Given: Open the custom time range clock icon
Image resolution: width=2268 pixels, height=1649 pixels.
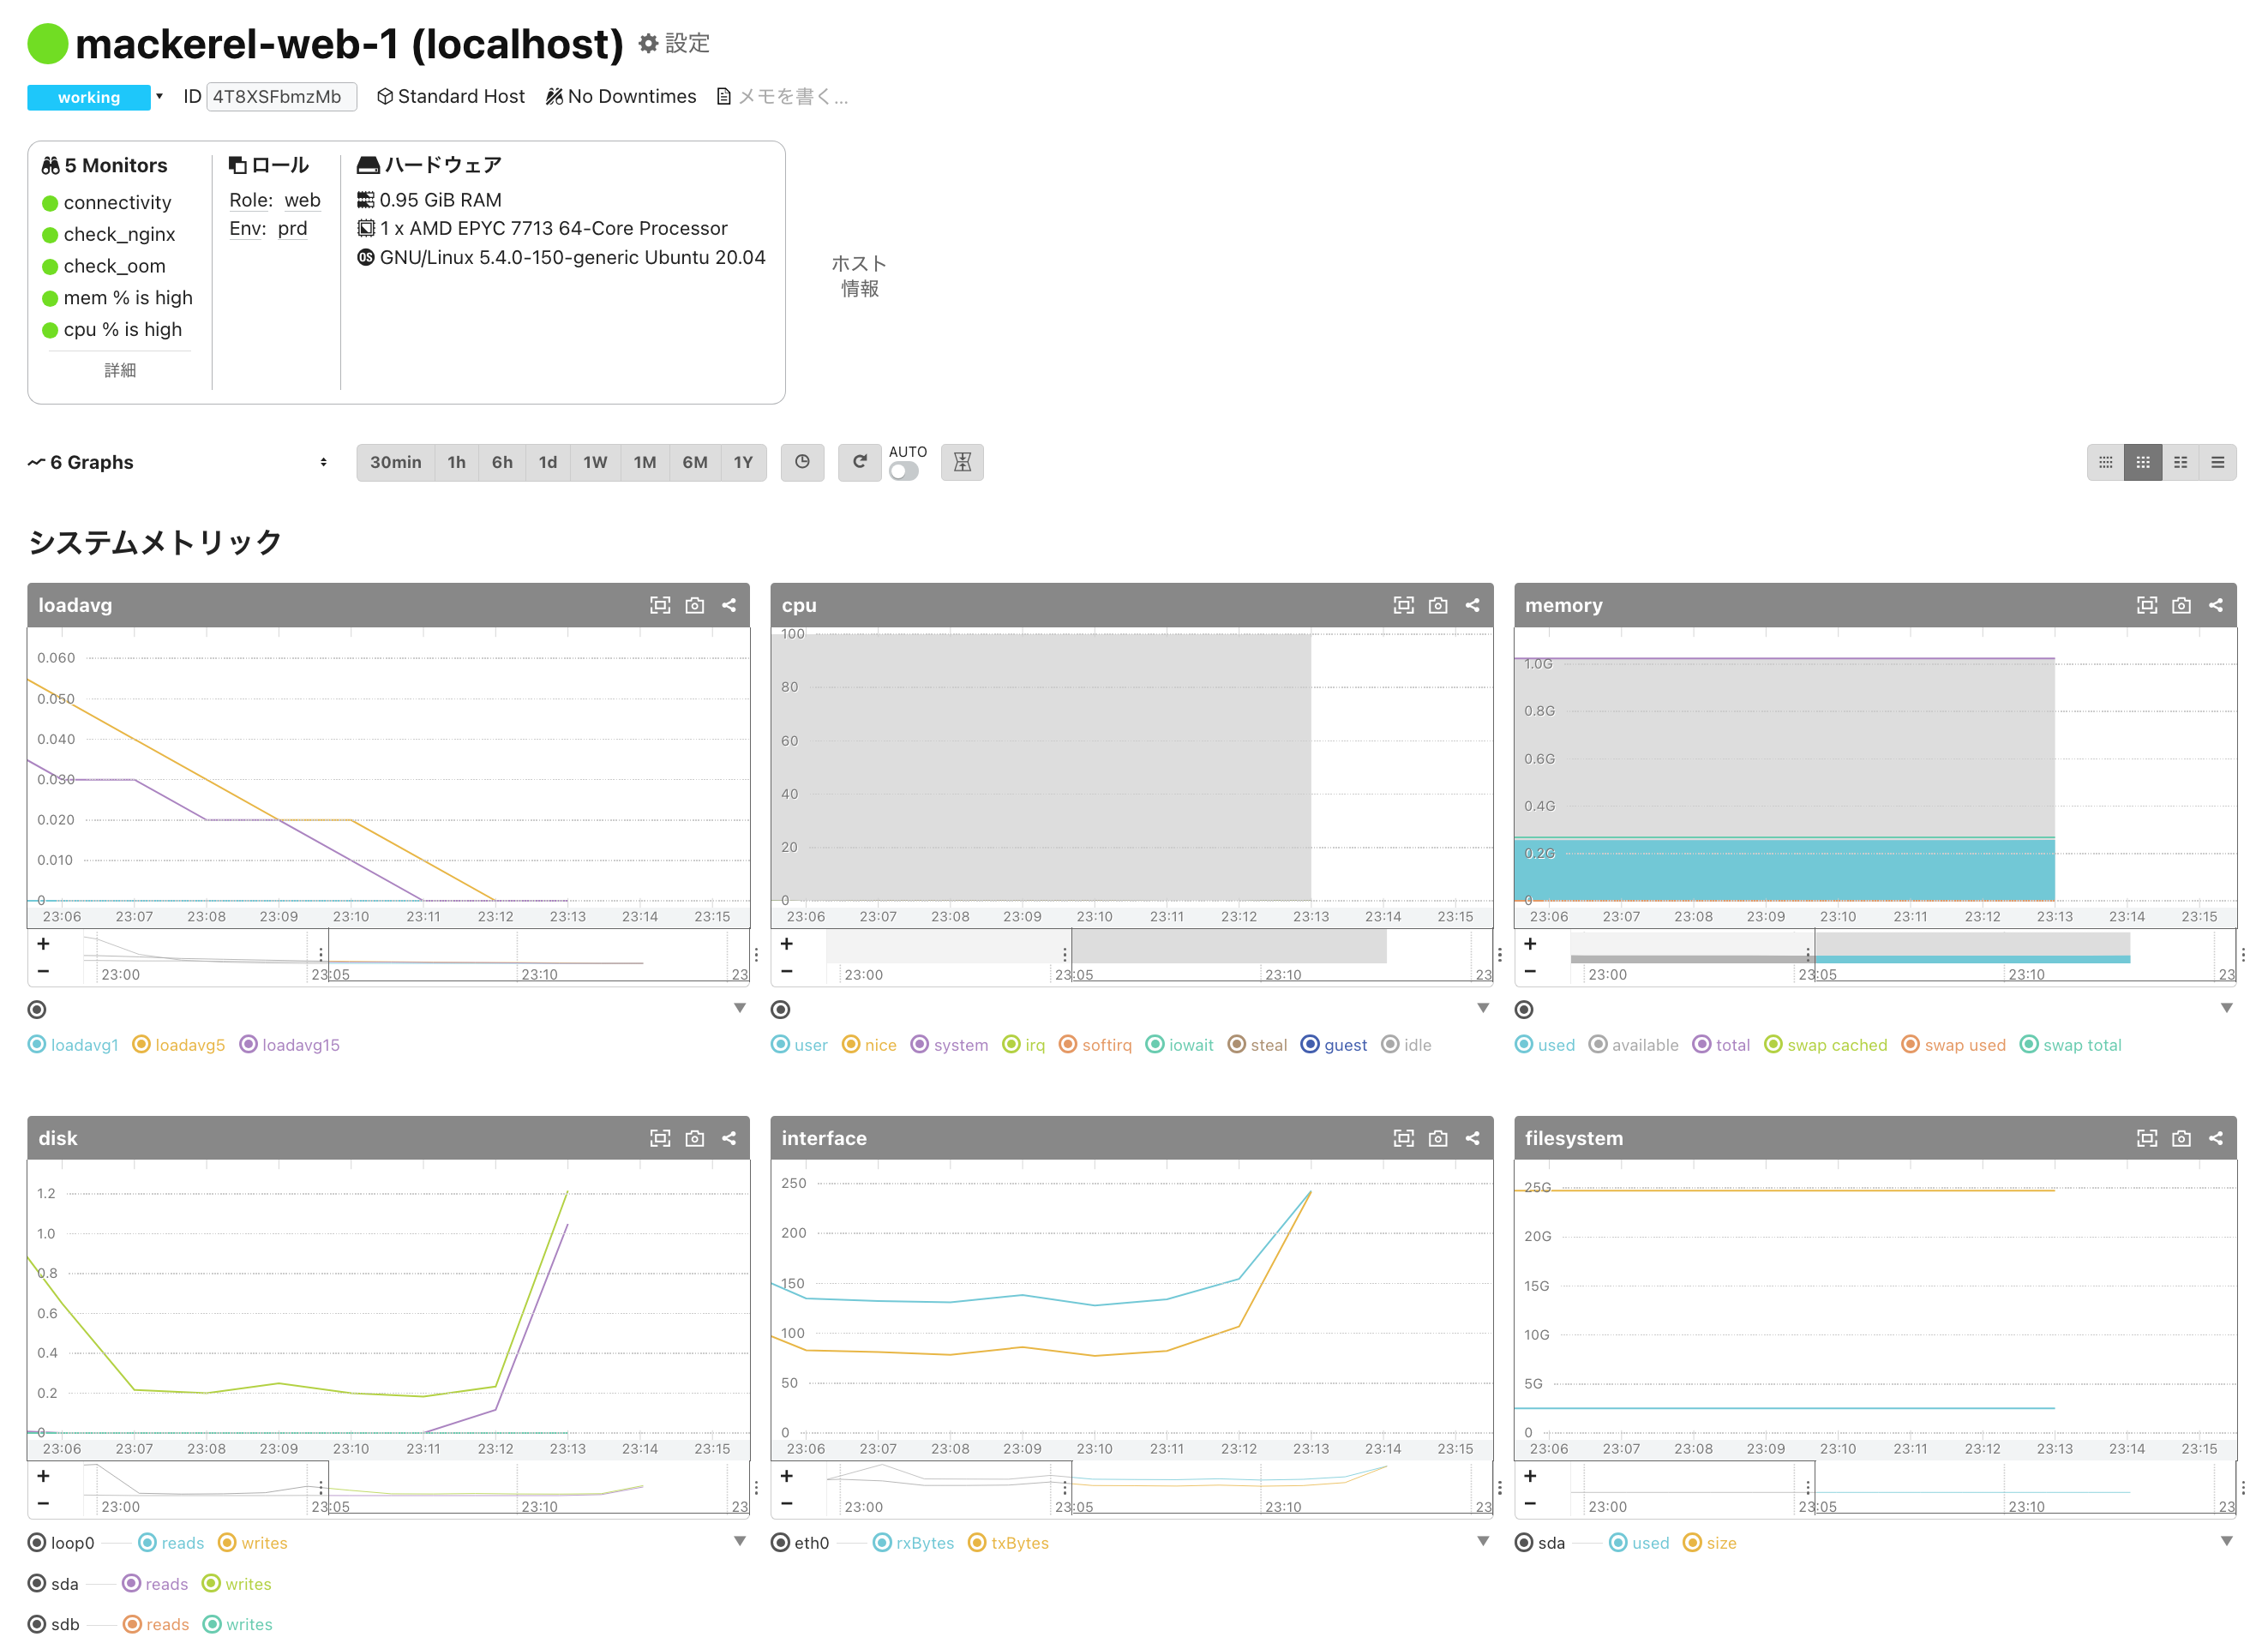Looking at the screenshot, I should pyautogui.click(x=802, y=462).
